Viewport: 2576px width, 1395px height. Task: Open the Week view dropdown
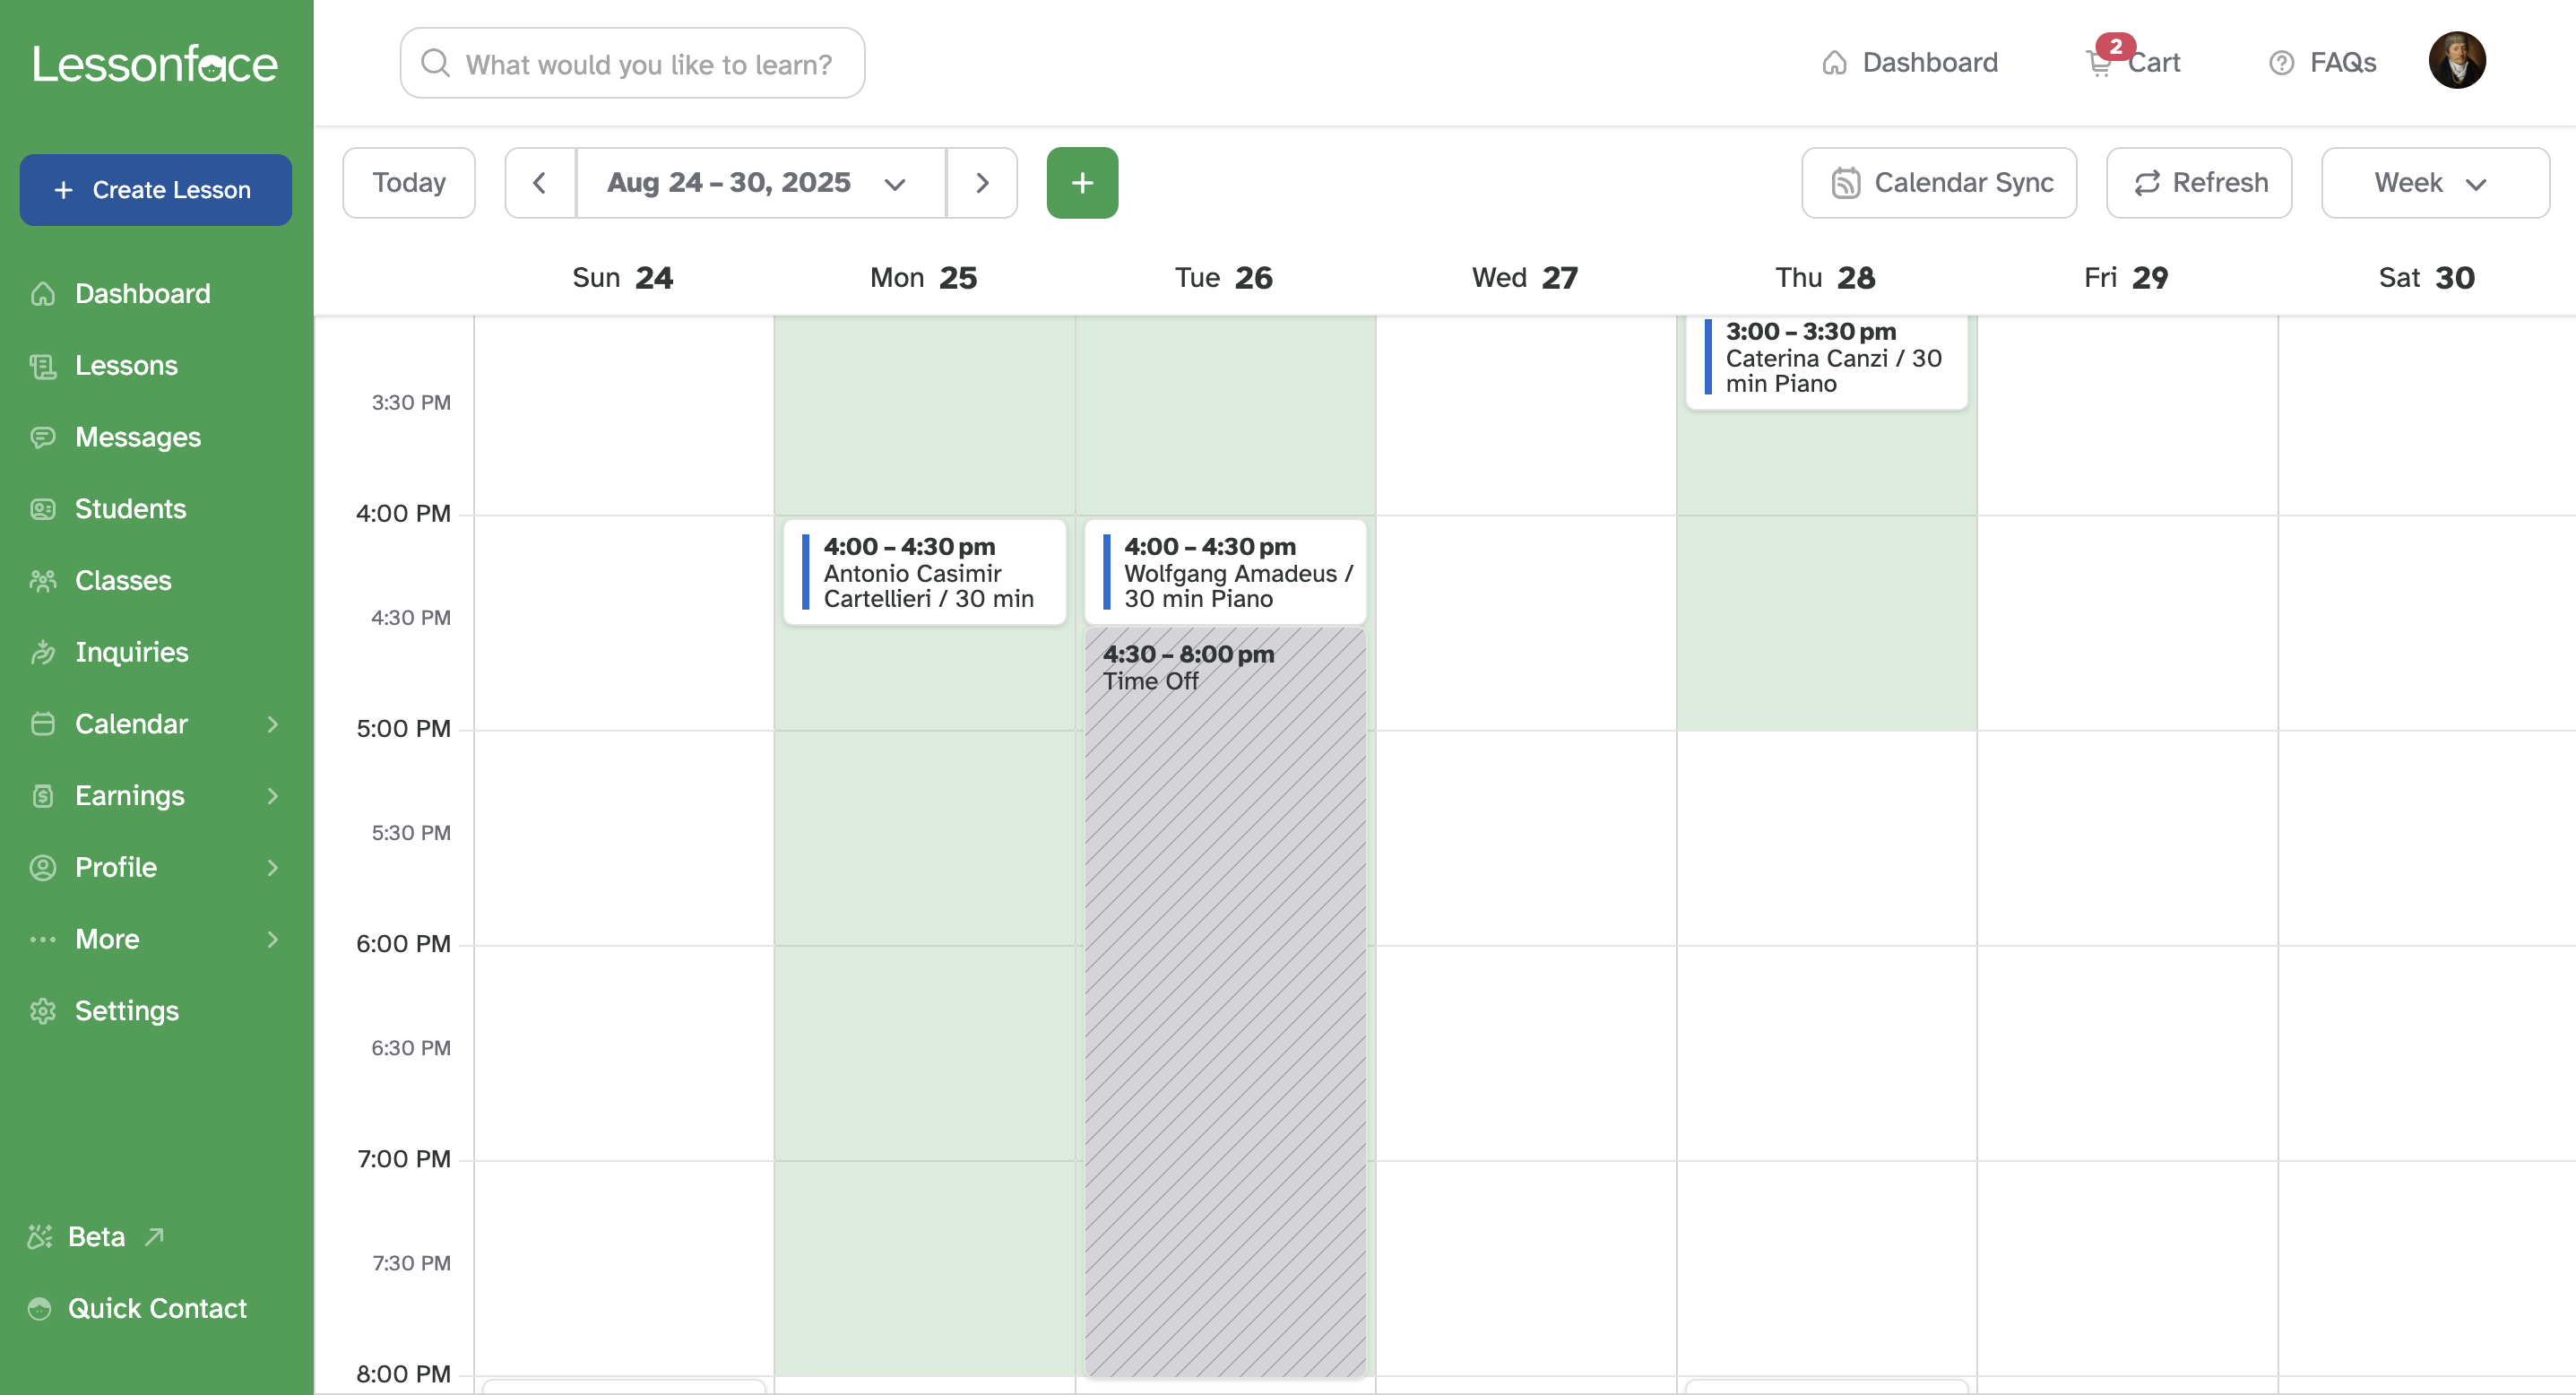click(x=2434, y=182)
